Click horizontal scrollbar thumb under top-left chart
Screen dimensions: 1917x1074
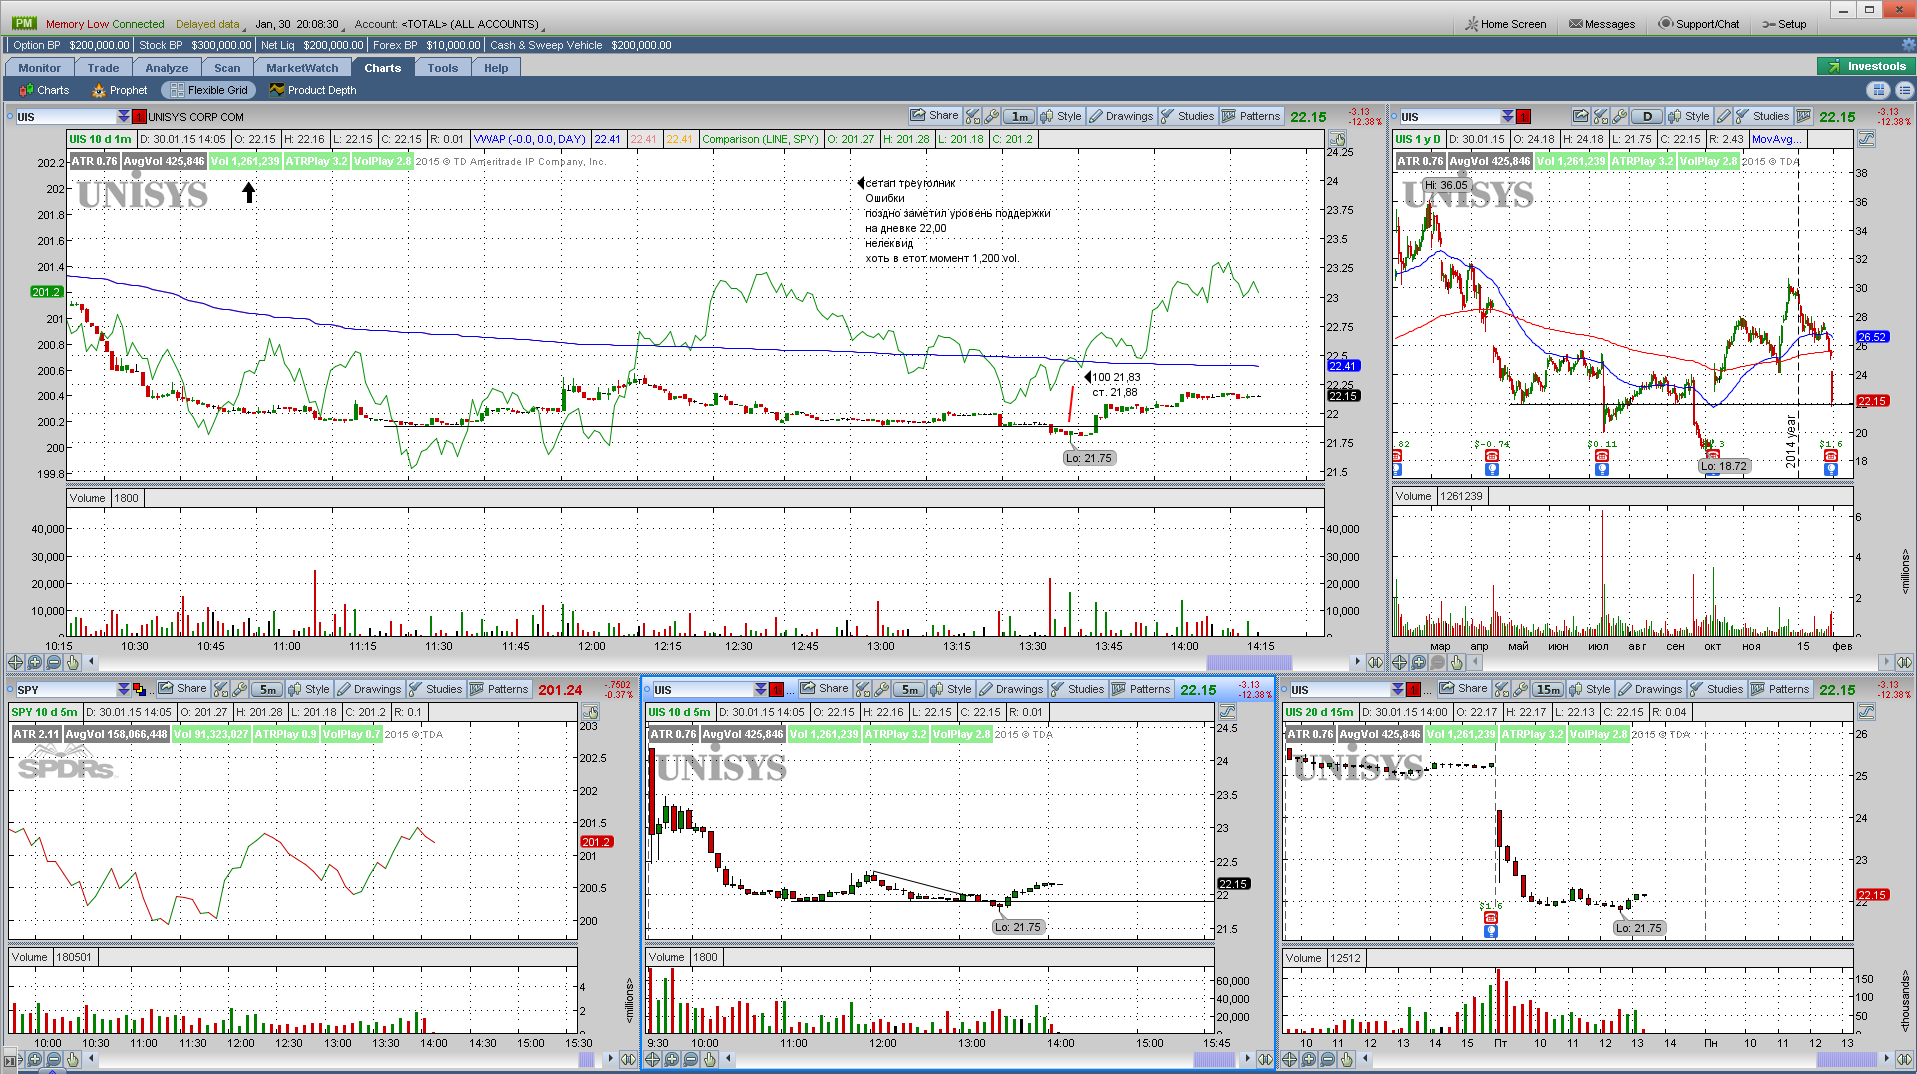click(x=1249, y=662)
